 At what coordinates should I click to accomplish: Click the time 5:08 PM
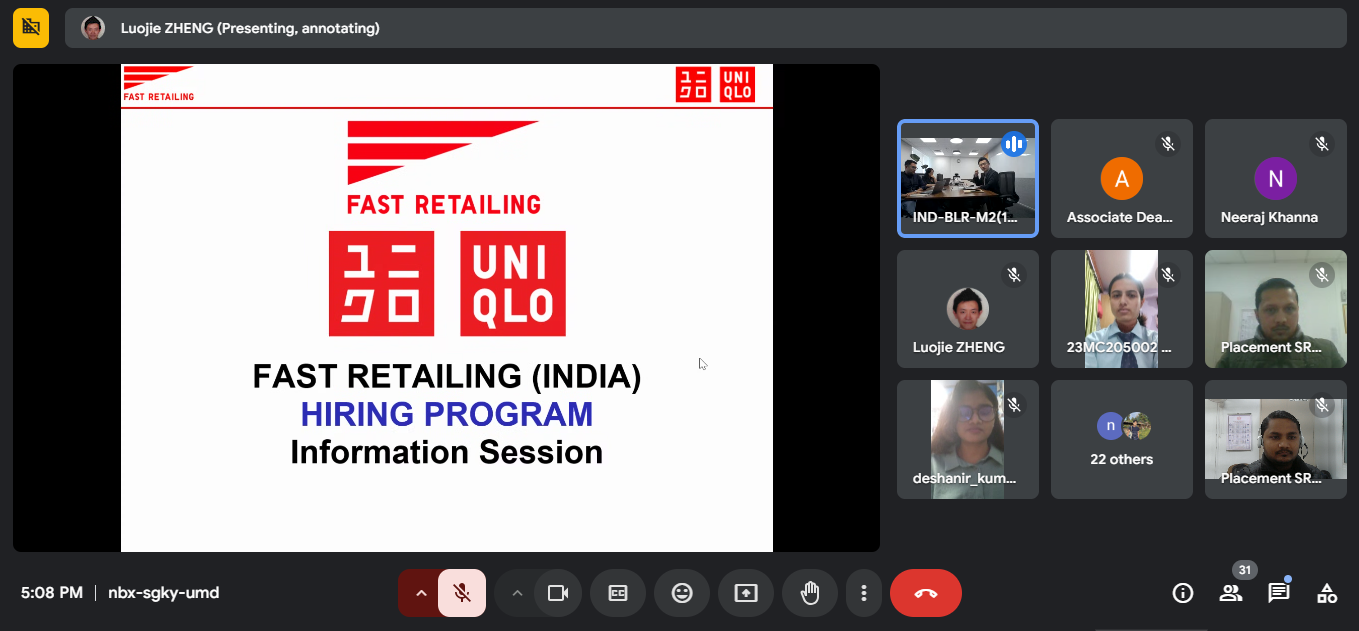[52, 593]
